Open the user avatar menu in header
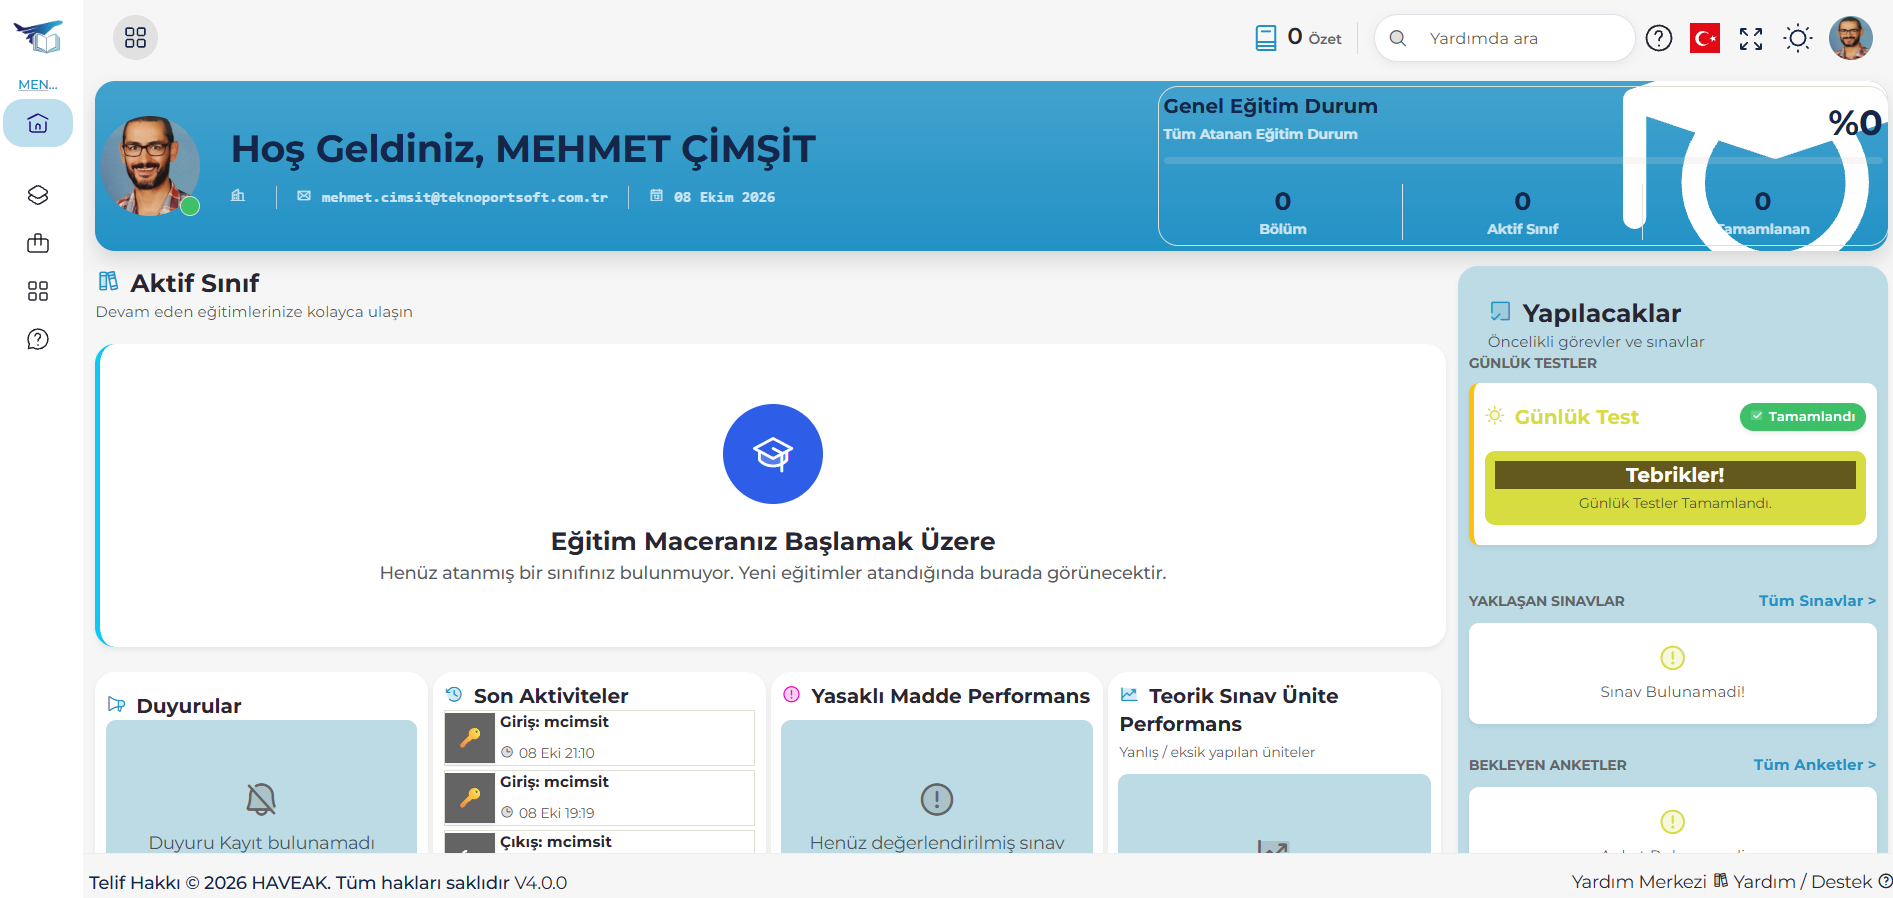 [1851, 38]
